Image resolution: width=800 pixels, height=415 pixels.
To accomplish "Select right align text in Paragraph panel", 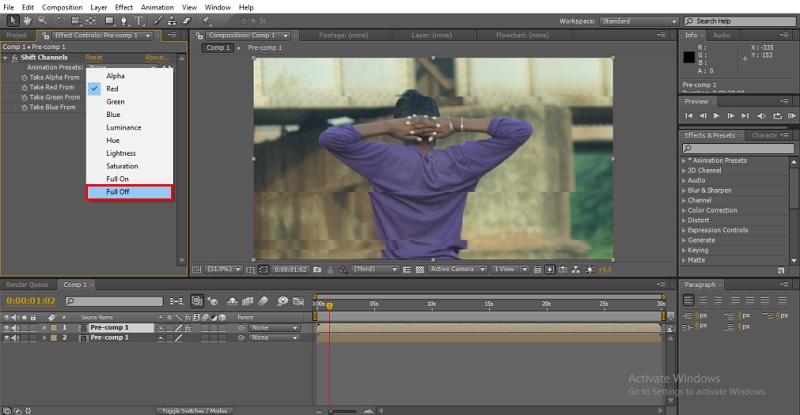I will [718, 300].
